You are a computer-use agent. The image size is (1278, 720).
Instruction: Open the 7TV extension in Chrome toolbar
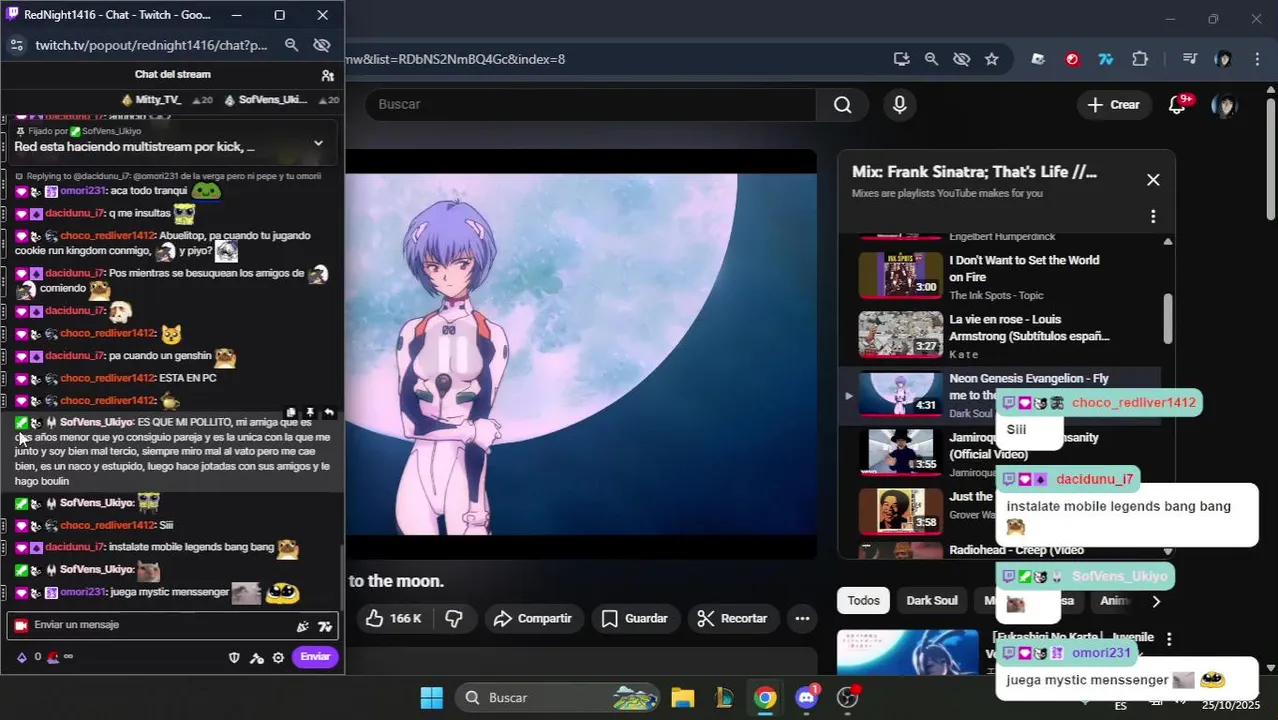pyautogui.click(x=1105, y=59)
